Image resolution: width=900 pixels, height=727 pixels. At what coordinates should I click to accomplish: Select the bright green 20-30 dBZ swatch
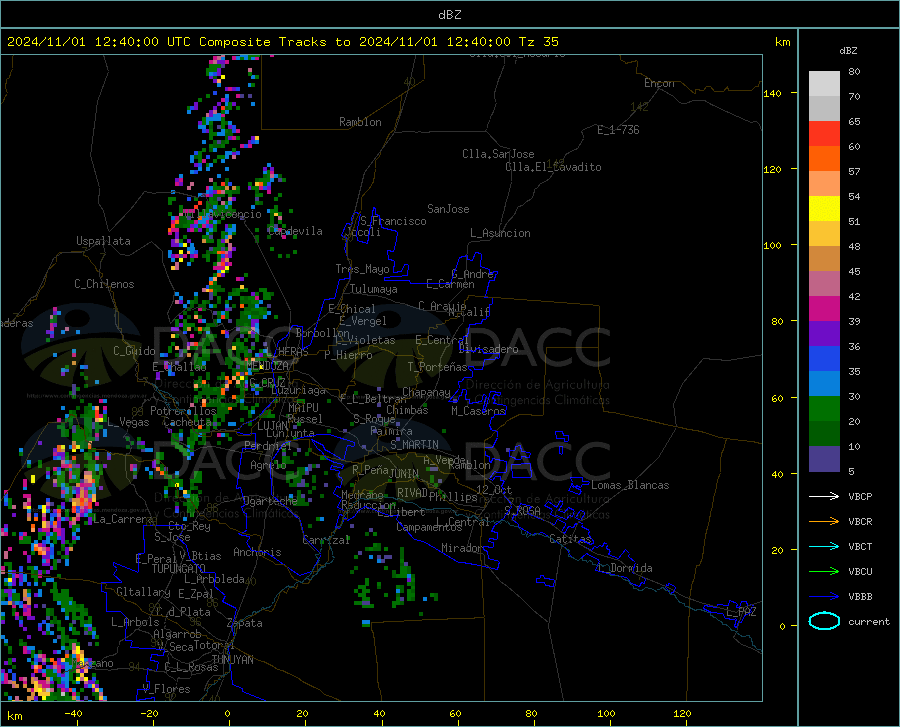[824, 409]
